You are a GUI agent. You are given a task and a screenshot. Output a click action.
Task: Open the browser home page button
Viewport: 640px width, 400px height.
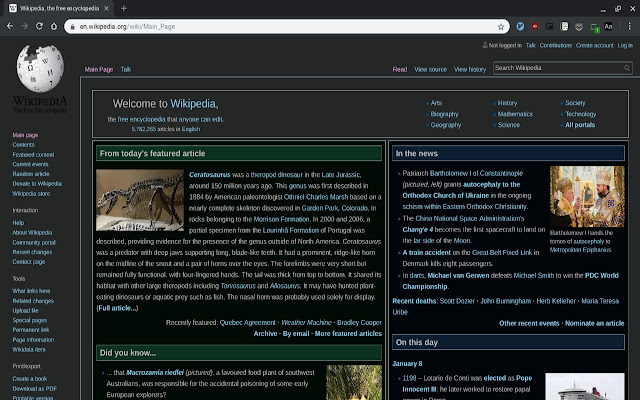(54, 26)
